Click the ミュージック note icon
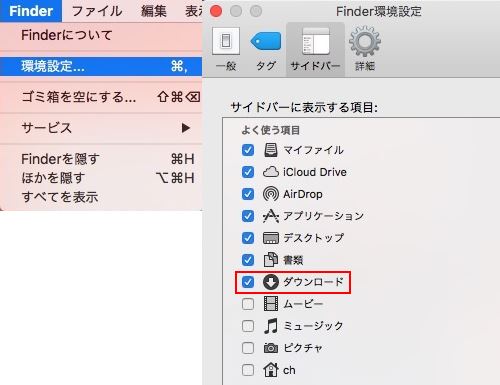The height and width of the screenshot is (385, 500). click(271, 326)
